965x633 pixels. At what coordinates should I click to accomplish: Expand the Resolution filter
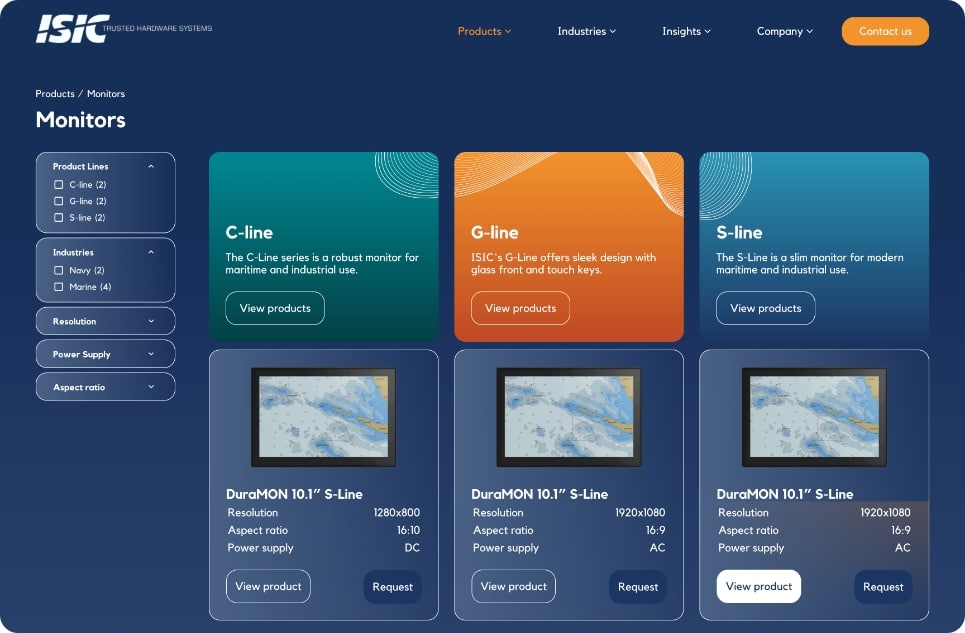pyautogui.click(x=105, y=321)
